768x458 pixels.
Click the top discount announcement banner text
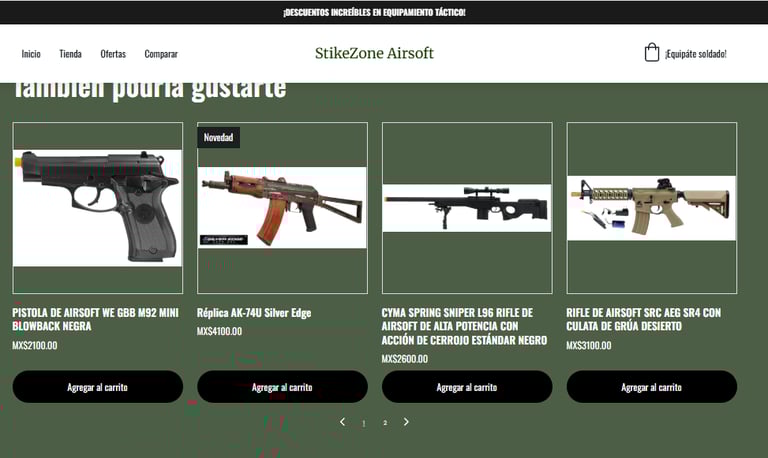click(x=374, y=12)
